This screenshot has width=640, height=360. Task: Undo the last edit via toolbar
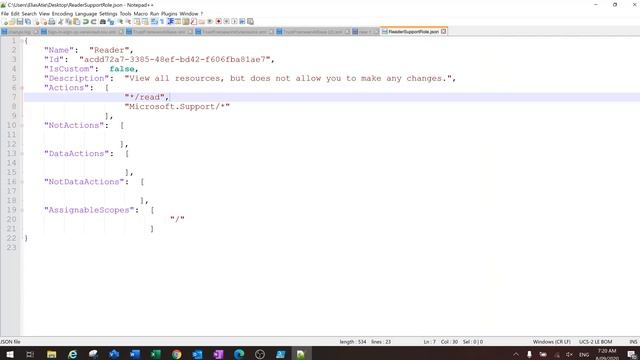click(85, 22)
